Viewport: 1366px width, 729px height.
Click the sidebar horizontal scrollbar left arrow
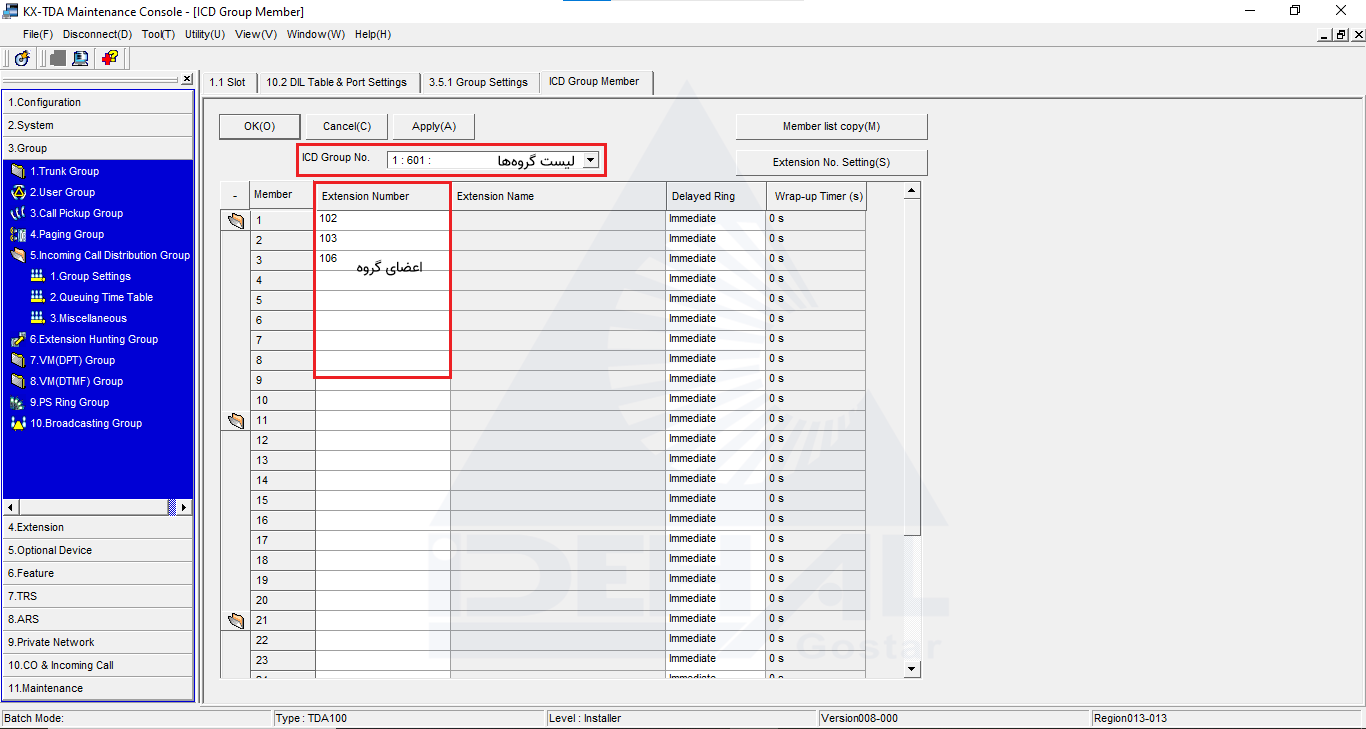pos(10,507)
